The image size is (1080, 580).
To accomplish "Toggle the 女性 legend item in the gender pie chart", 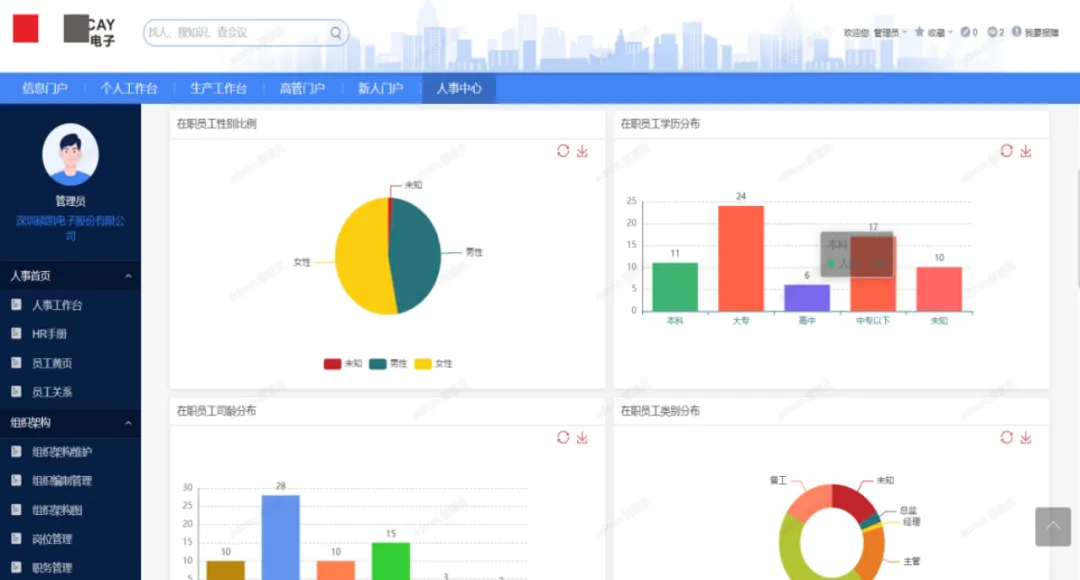I will click(x=433, y=364).
